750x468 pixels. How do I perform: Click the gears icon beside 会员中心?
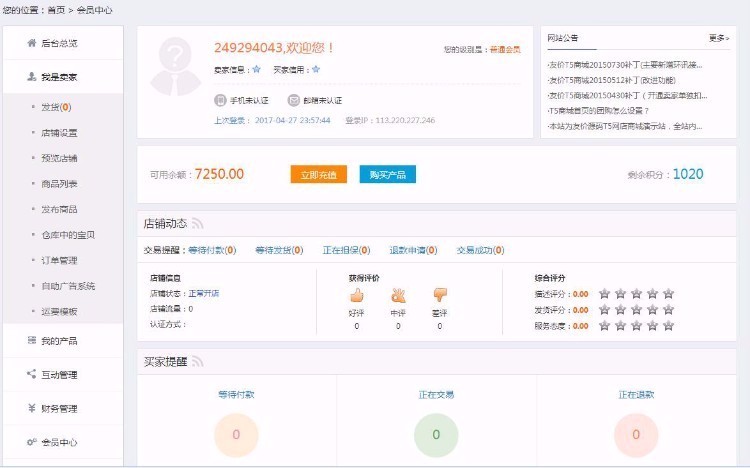[x=32, y=442]
